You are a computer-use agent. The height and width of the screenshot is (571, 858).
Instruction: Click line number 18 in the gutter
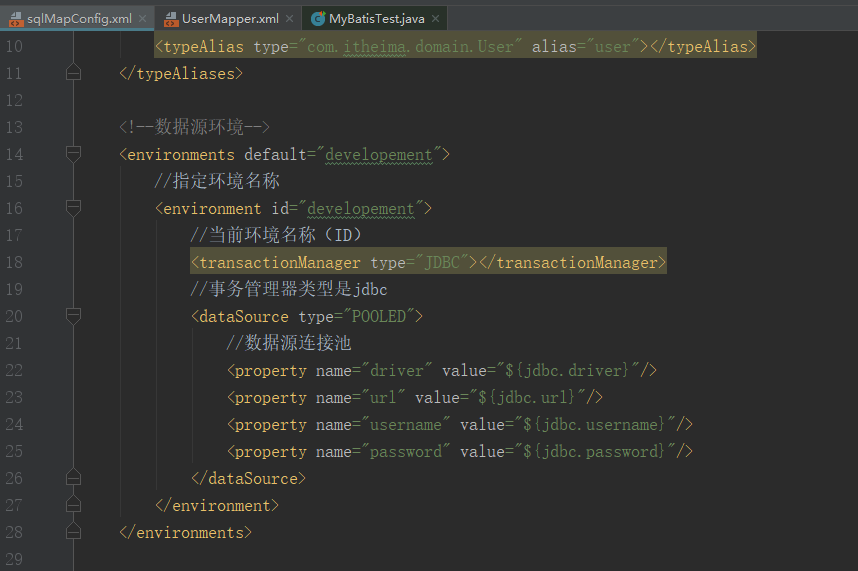[14, 262]
